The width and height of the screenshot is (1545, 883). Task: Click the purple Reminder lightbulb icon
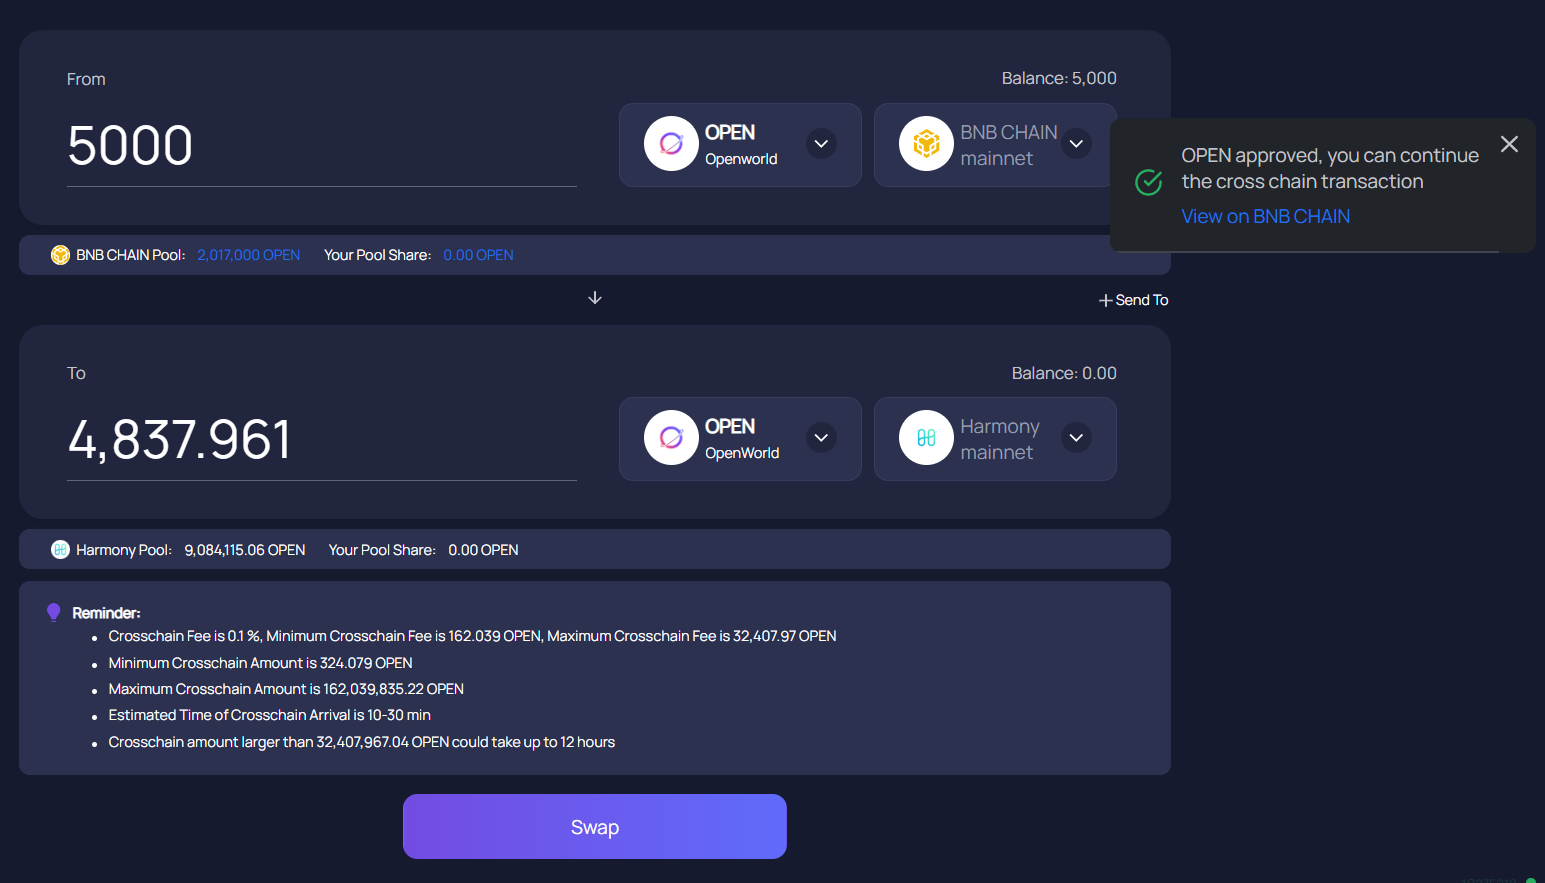(54, 612)
